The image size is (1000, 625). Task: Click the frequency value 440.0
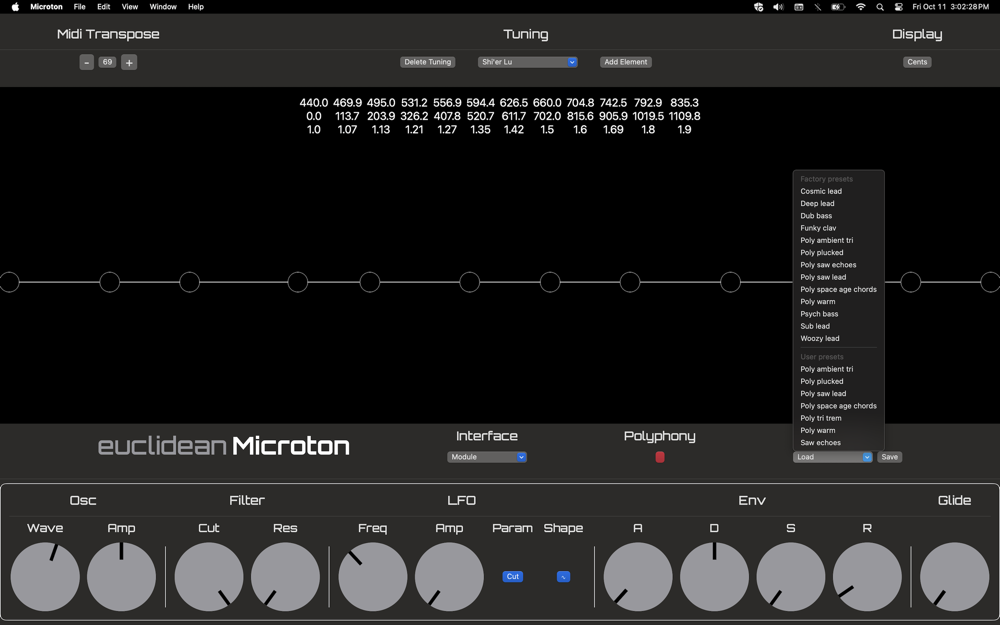[x=314, y=103]
